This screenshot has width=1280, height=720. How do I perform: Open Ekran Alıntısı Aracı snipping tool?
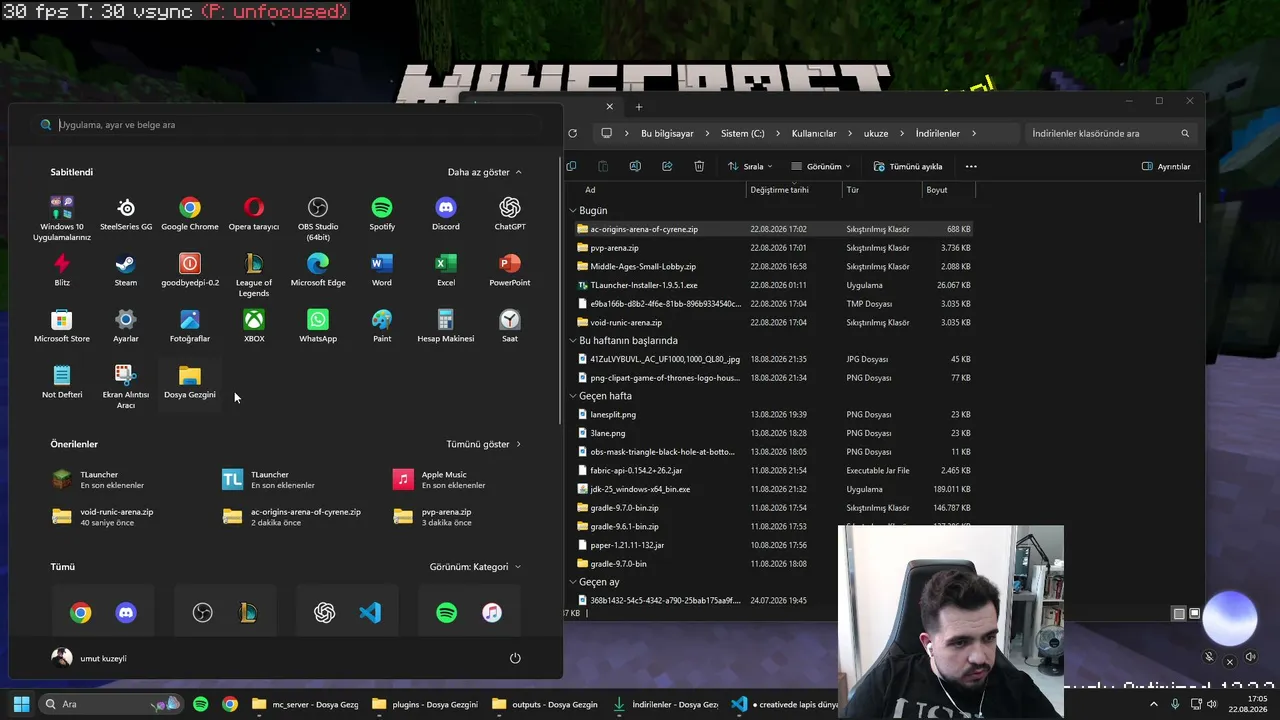coord(126,386)
